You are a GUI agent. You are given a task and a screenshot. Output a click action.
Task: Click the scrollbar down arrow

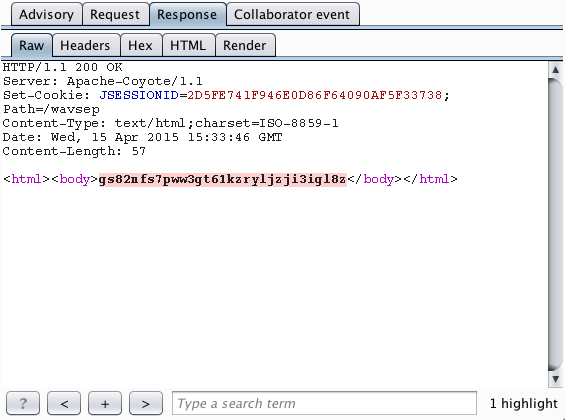556,379
